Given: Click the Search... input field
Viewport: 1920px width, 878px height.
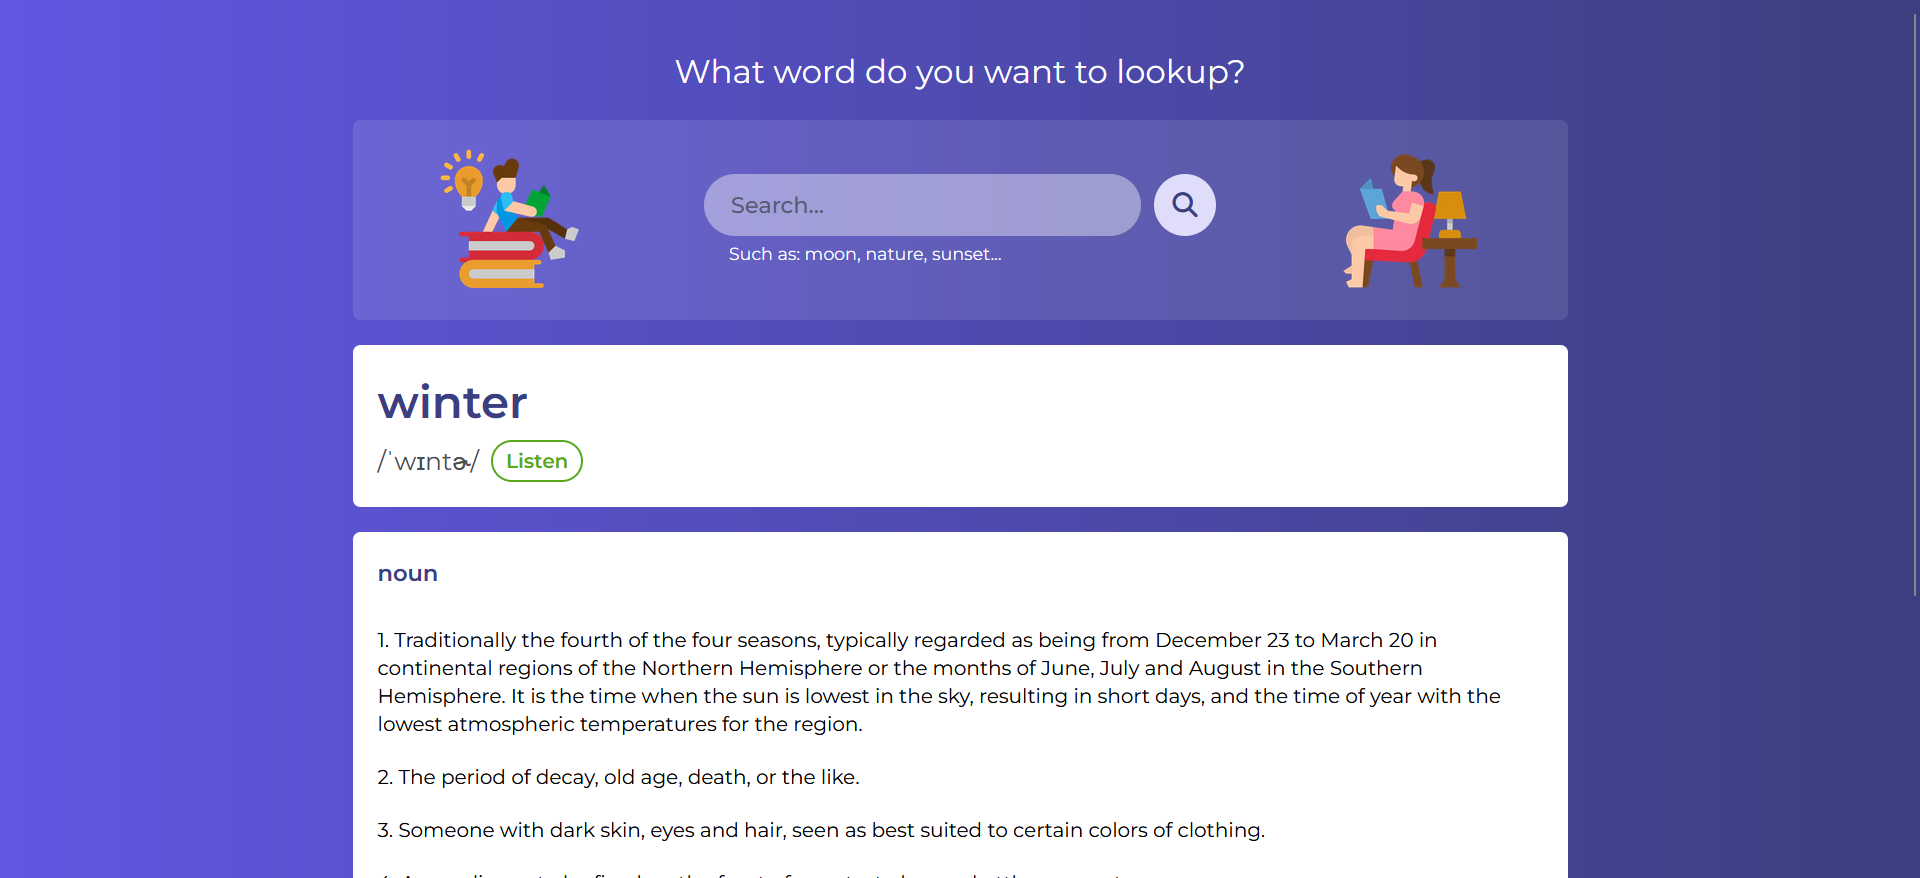Looking at the screenshot, I should [922, 205].
